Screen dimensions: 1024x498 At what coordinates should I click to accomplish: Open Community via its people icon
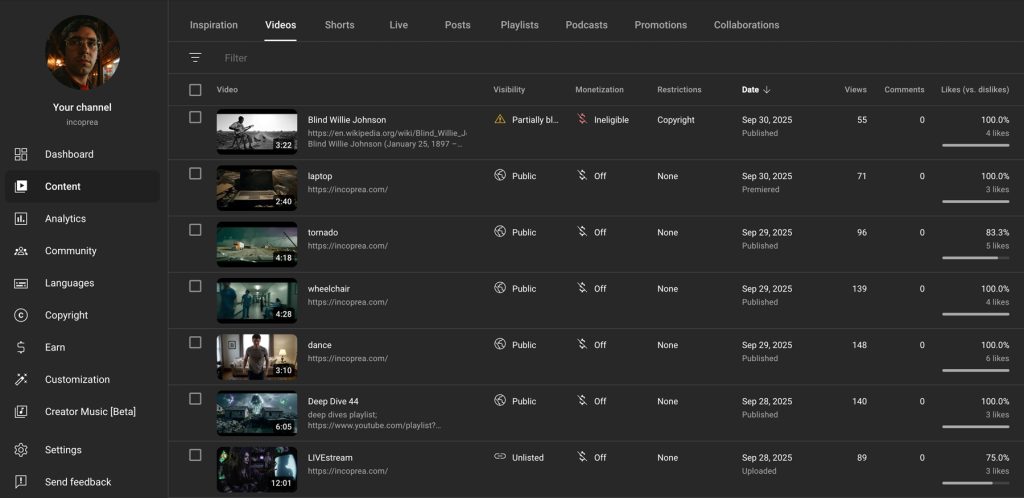coord(21,251)
